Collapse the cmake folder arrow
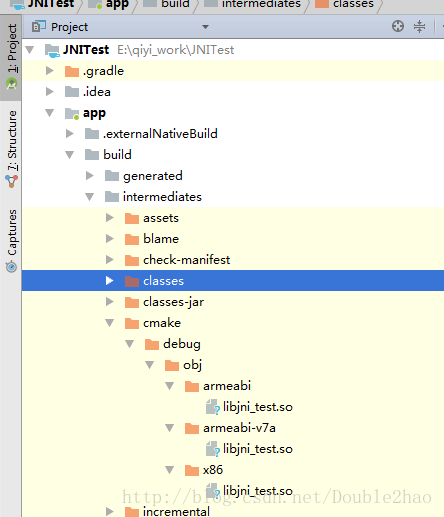This screenshot has height=517, width=444. click(x=110, y=323)
